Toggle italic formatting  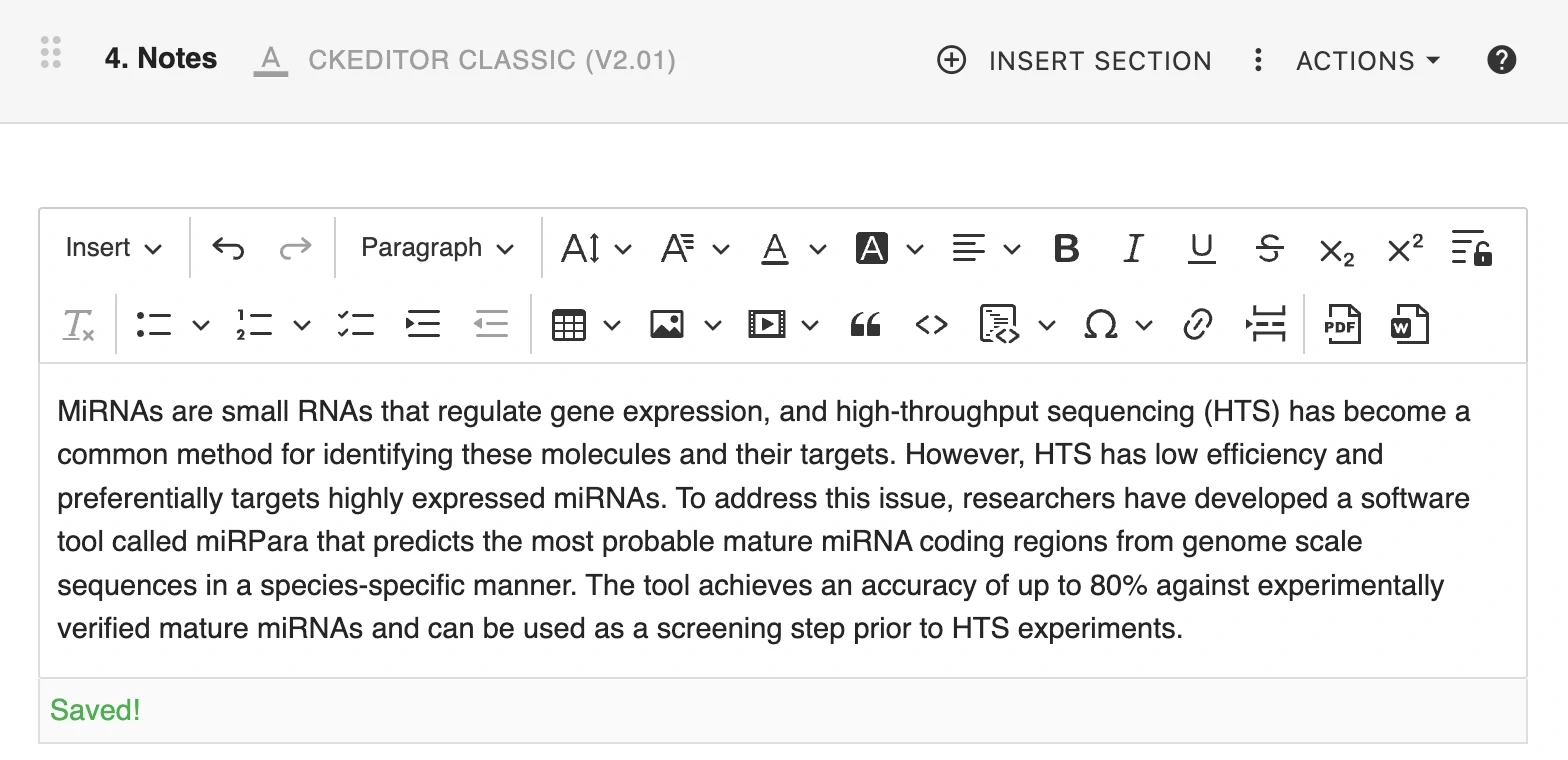click(x=1133, y=248)
